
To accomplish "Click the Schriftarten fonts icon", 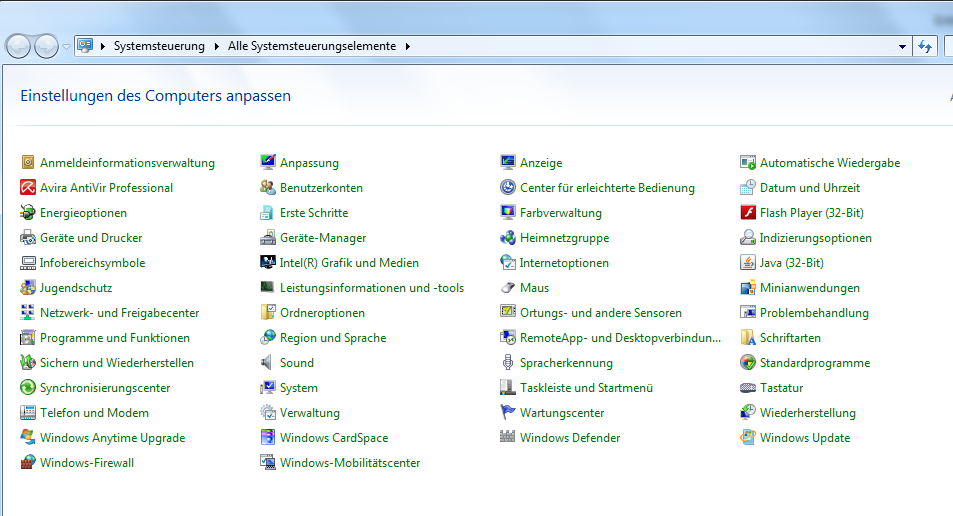I will pyautogui.click(x=748, y=337).
